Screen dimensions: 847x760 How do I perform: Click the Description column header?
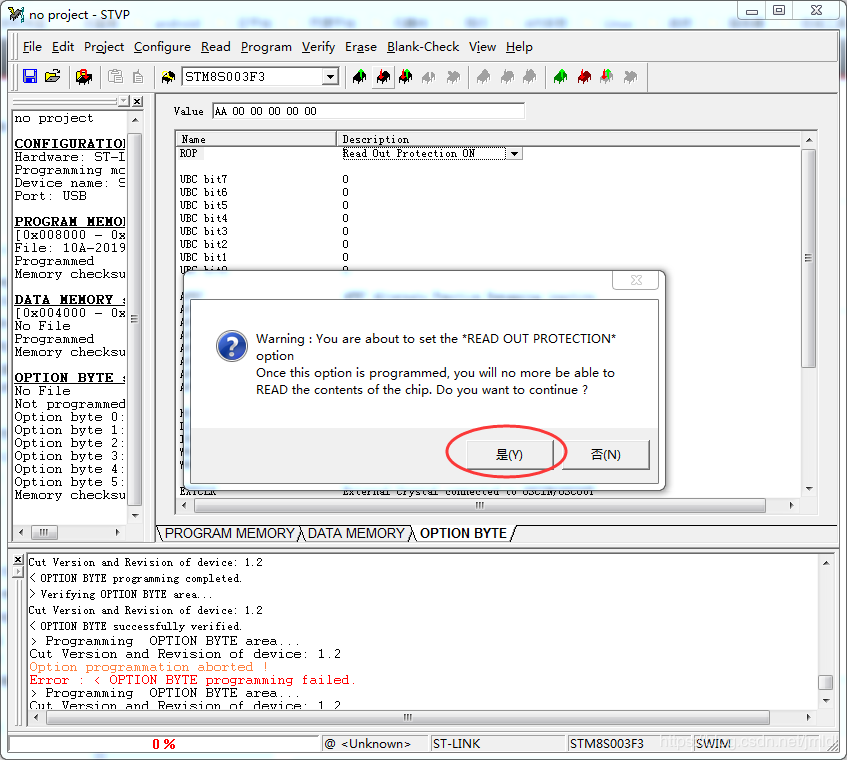(568, 139)
